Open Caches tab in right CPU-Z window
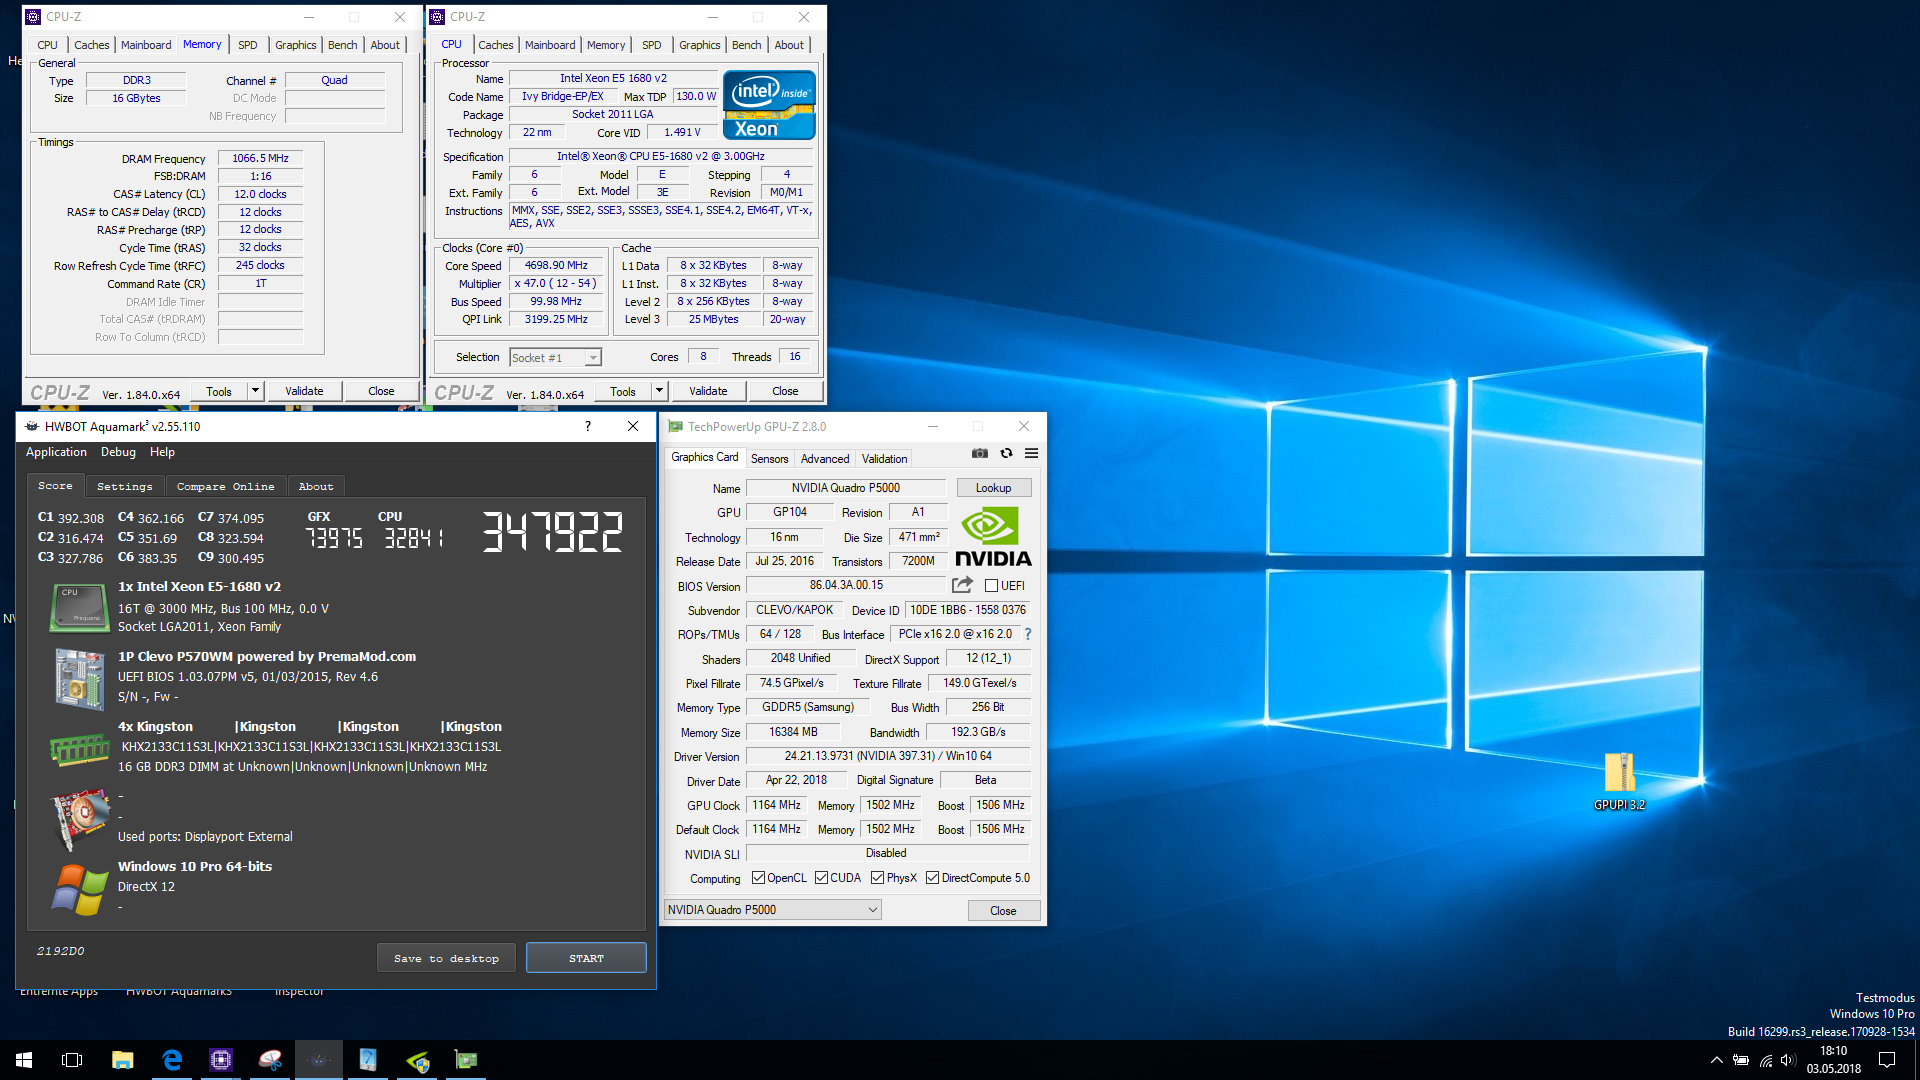 pos(495,45)
